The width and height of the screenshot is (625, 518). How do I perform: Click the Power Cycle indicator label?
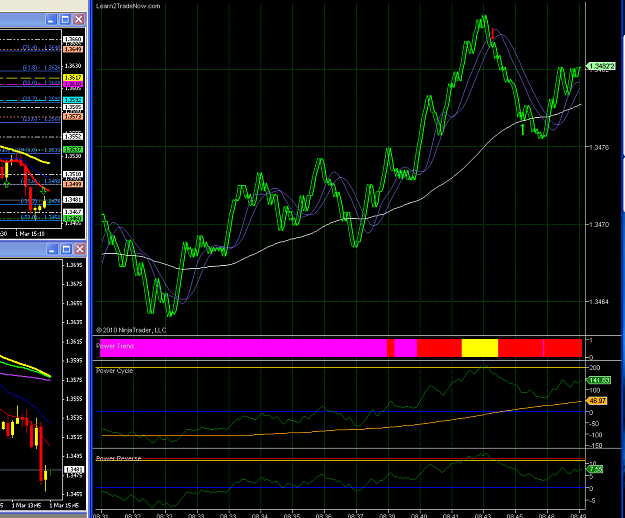tap(114, 371)
